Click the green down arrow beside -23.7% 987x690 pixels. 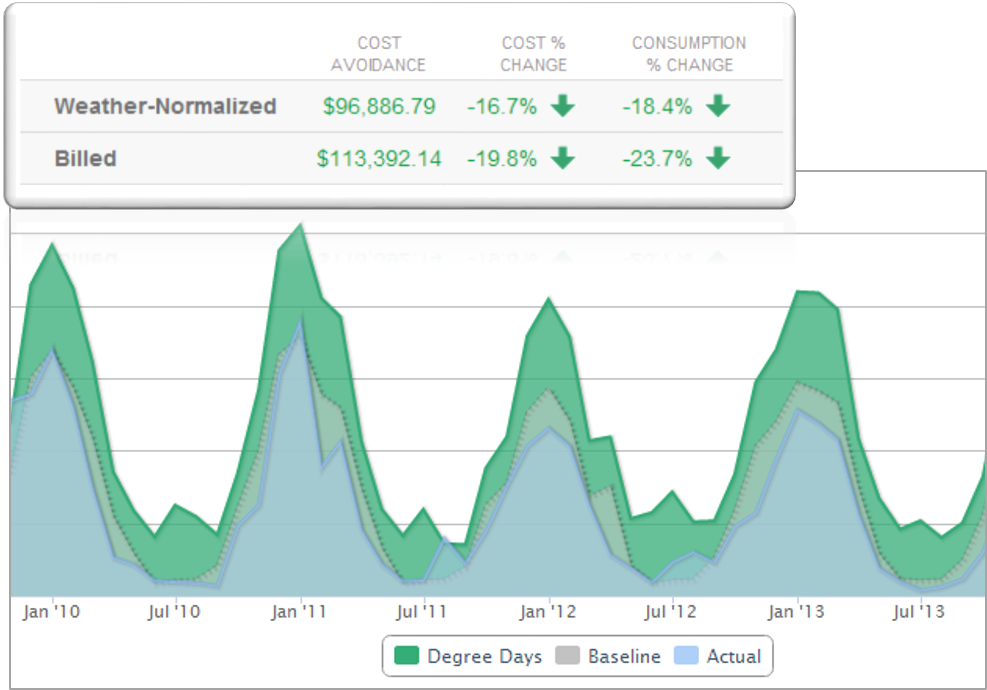pyautogui.click(x=718, y=158)
